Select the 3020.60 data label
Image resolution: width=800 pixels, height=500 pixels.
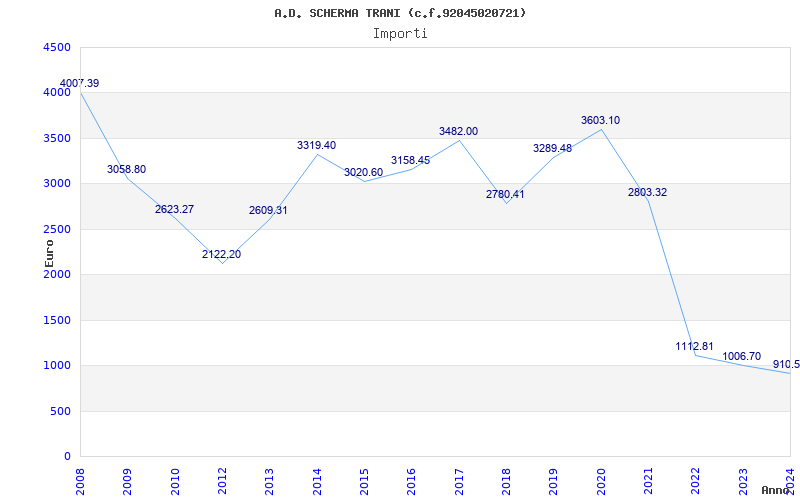pyautogui.click(x=363, y=172)
